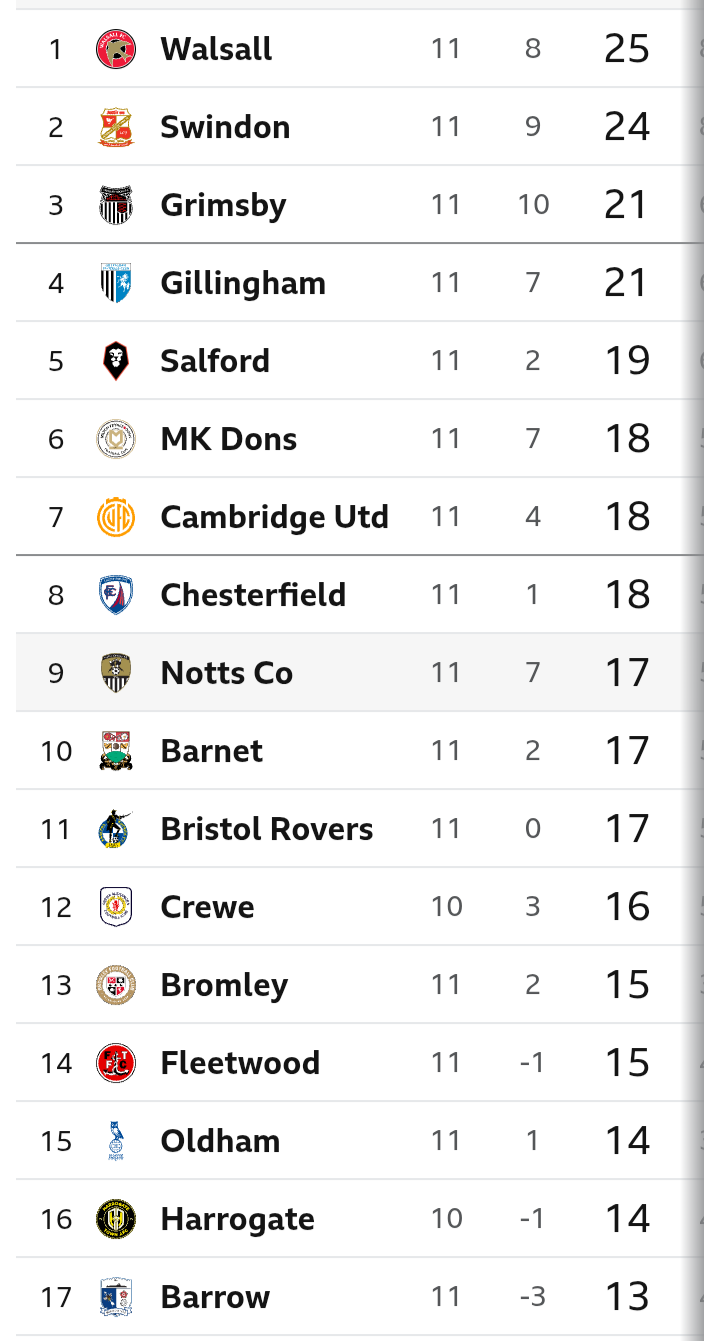Click the Fleetwood team name
This screenshot has height=1341, width=720.
pyautogui.click(x=240, y=1063)
